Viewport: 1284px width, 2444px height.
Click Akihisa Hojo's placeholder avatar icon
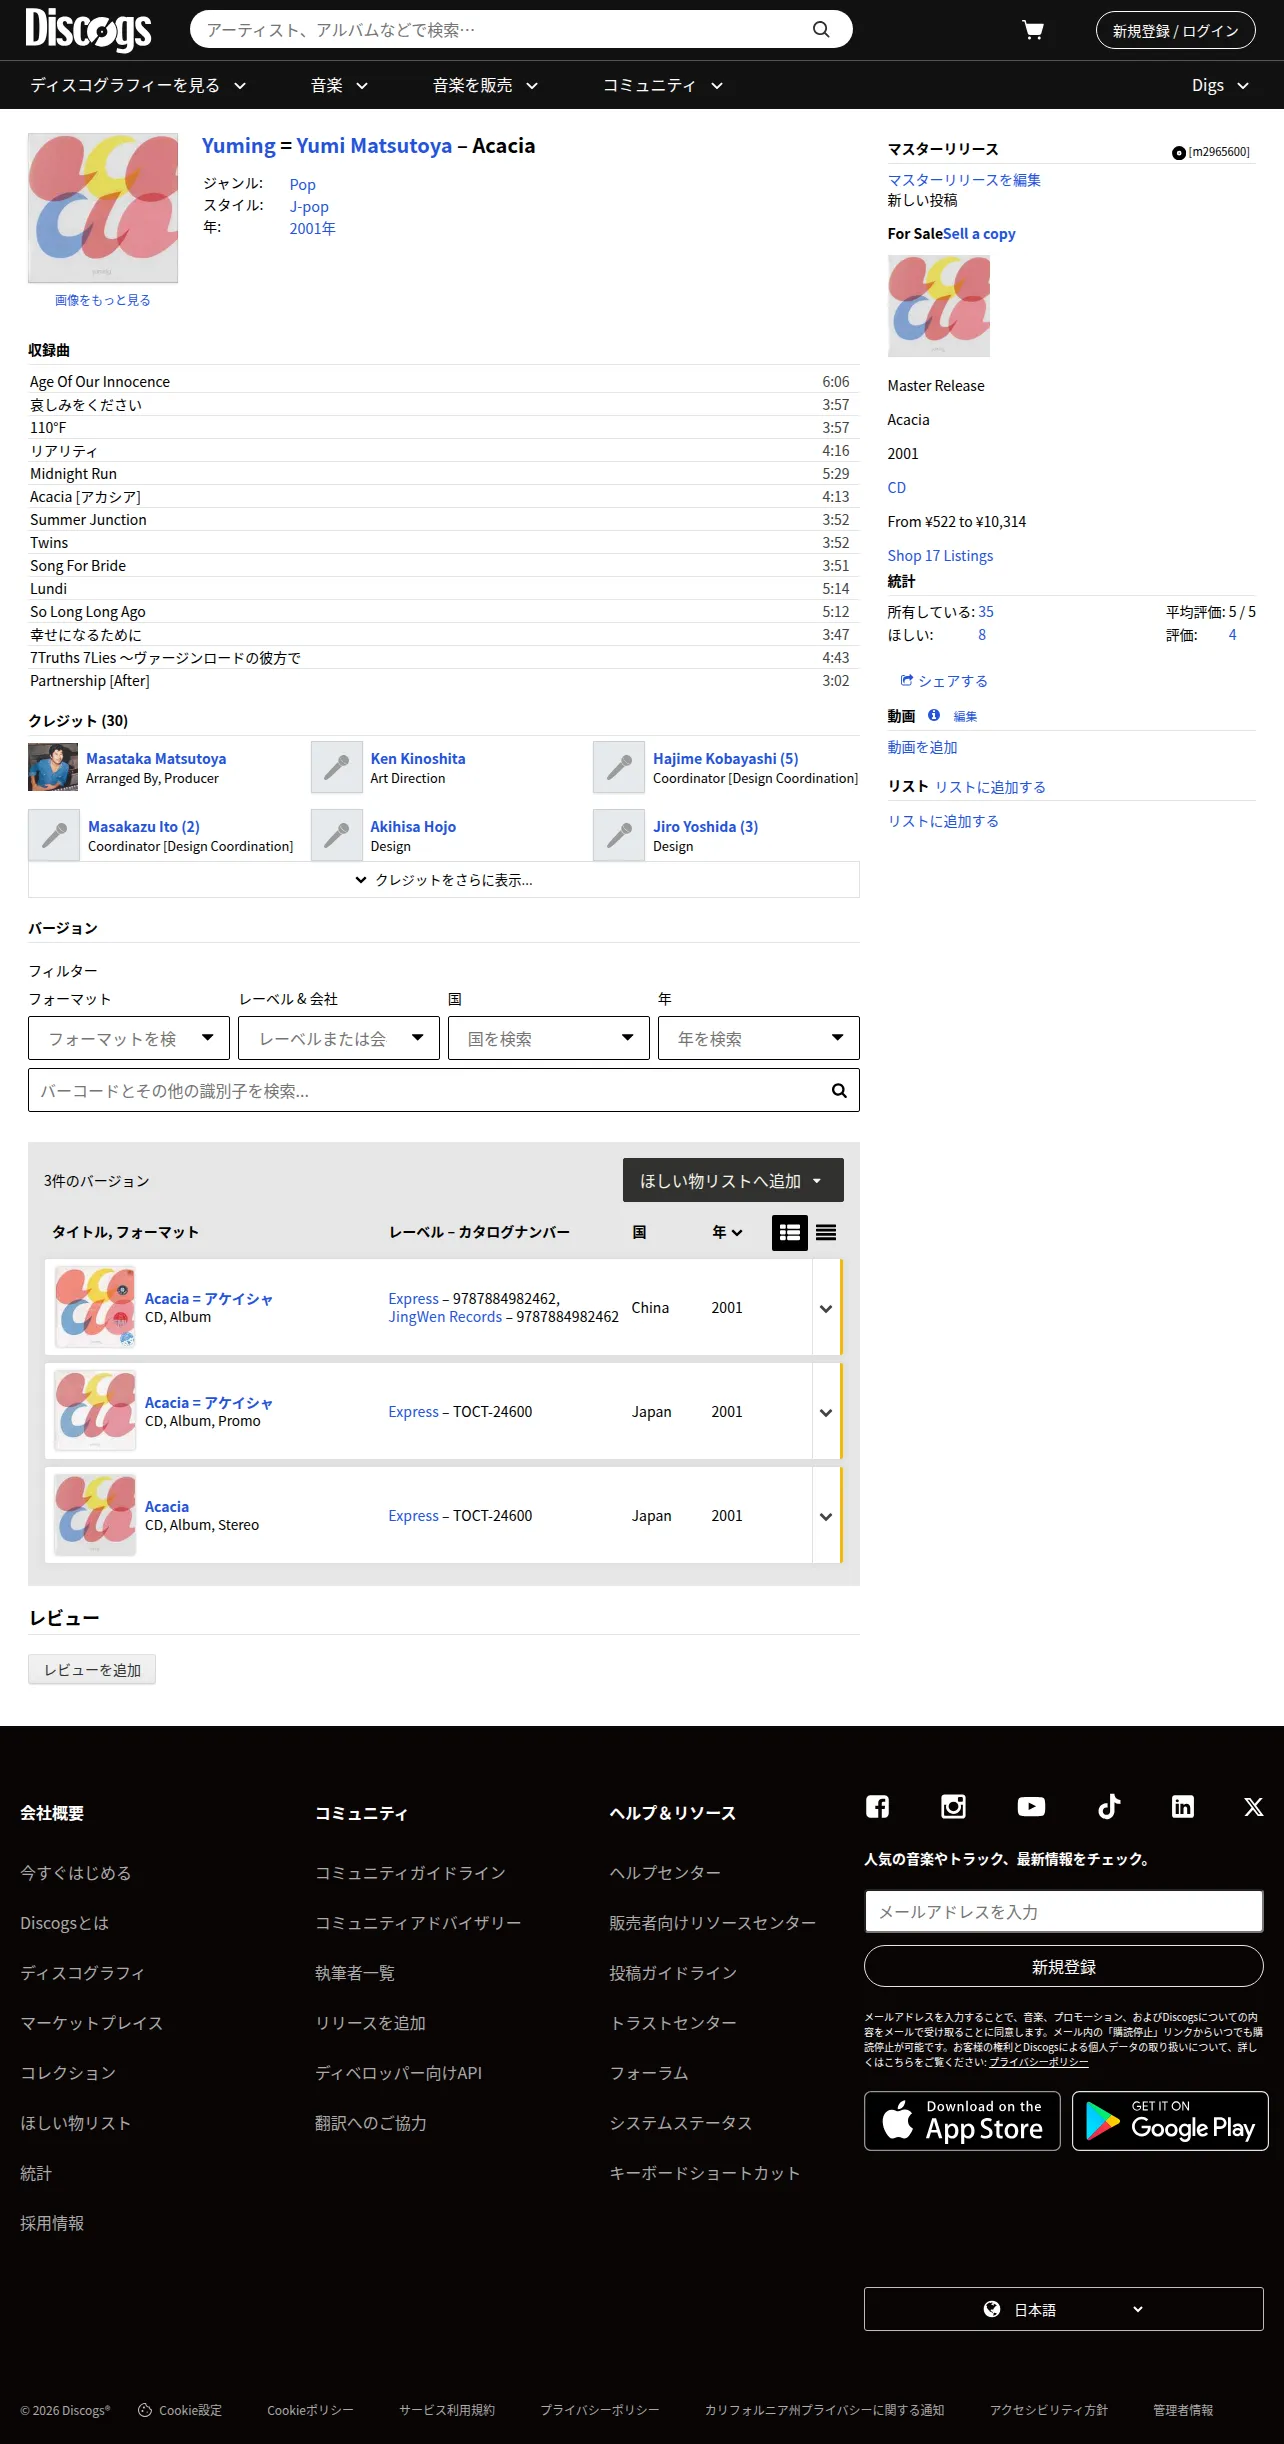point(337,835)
